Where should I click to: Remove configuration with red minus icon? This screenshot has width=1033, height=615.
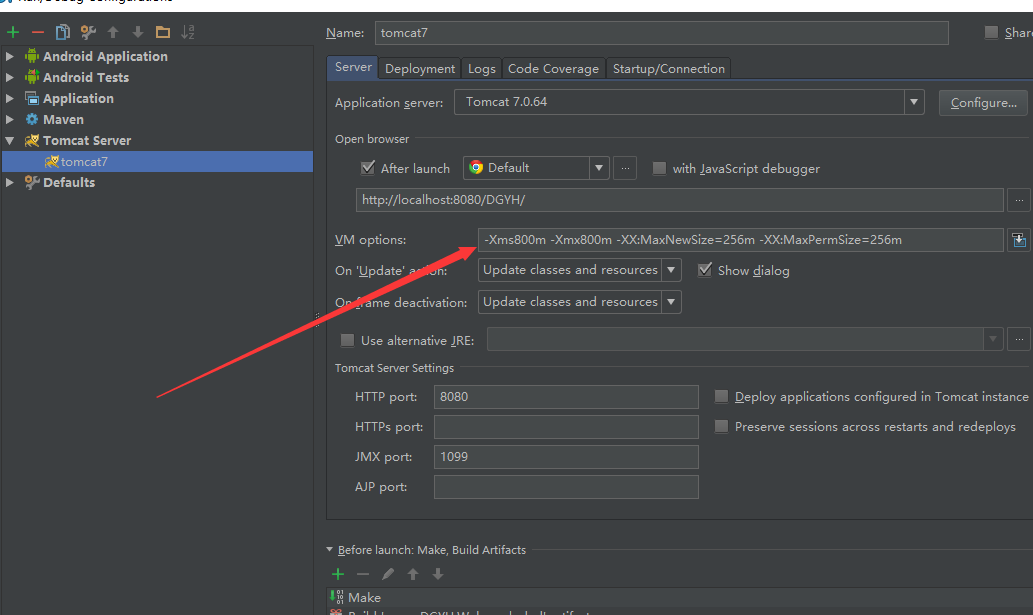38,32
